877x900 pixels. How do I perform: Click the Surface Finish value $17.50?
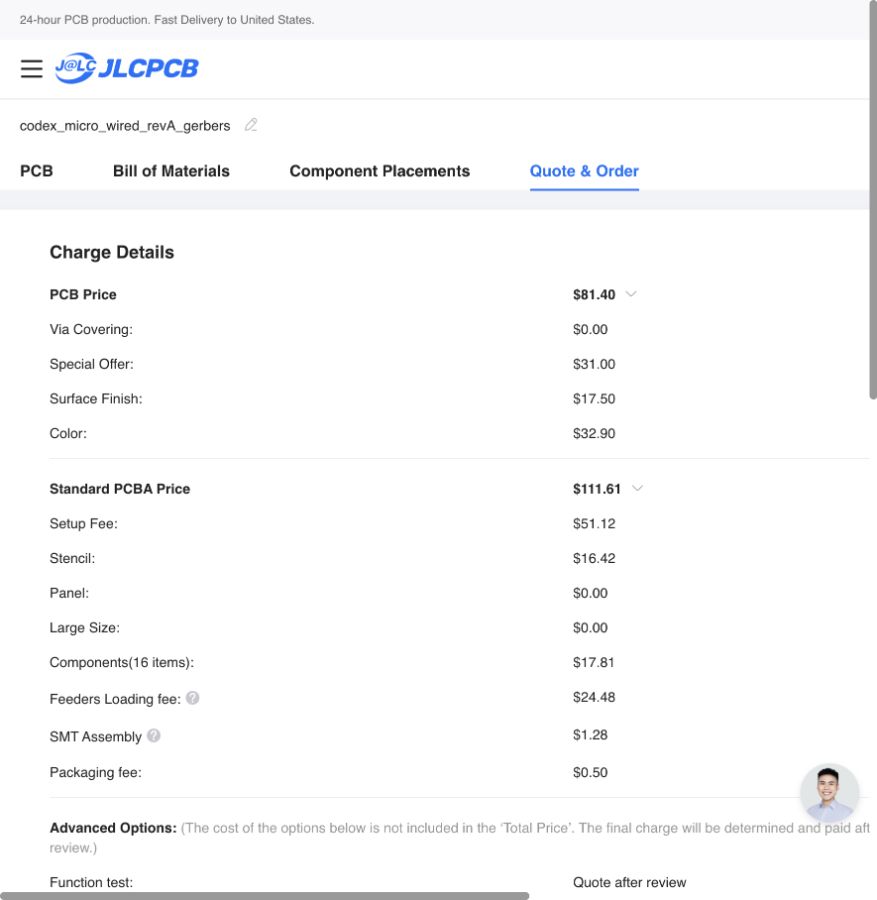click(594, 399)
